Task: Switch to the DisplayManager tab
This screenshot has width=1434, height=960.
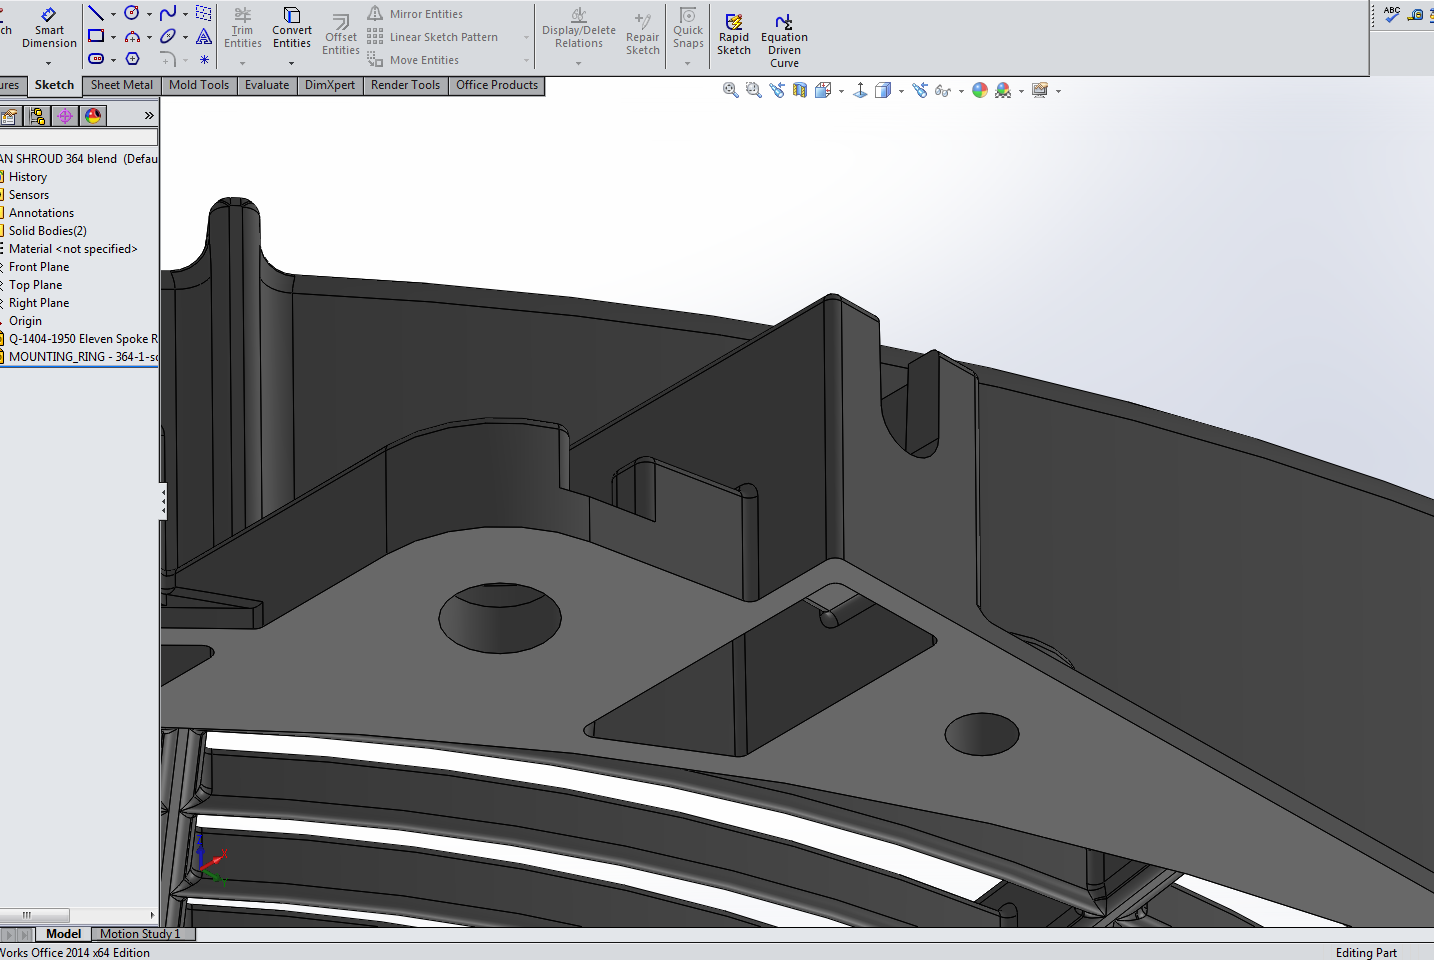Action: (92, 115)
